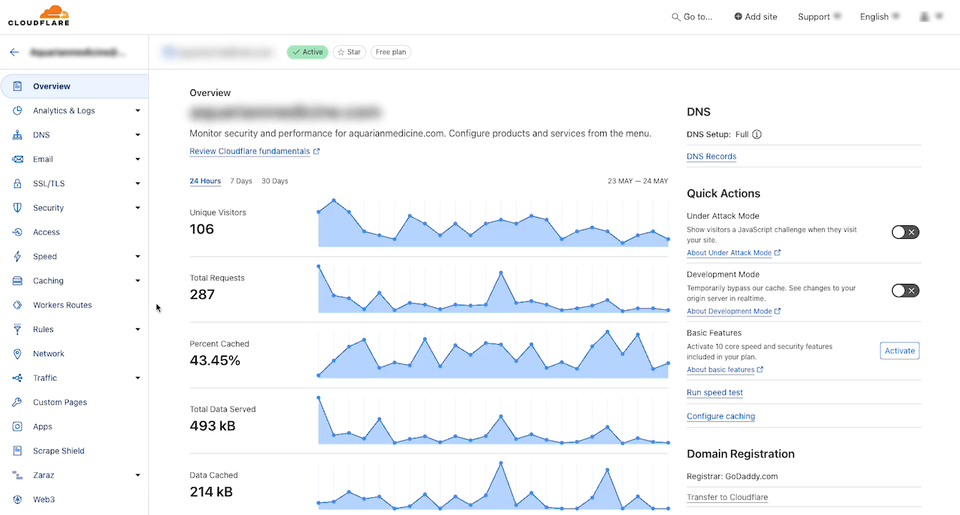Click the Run speed test link

(714, 393)
